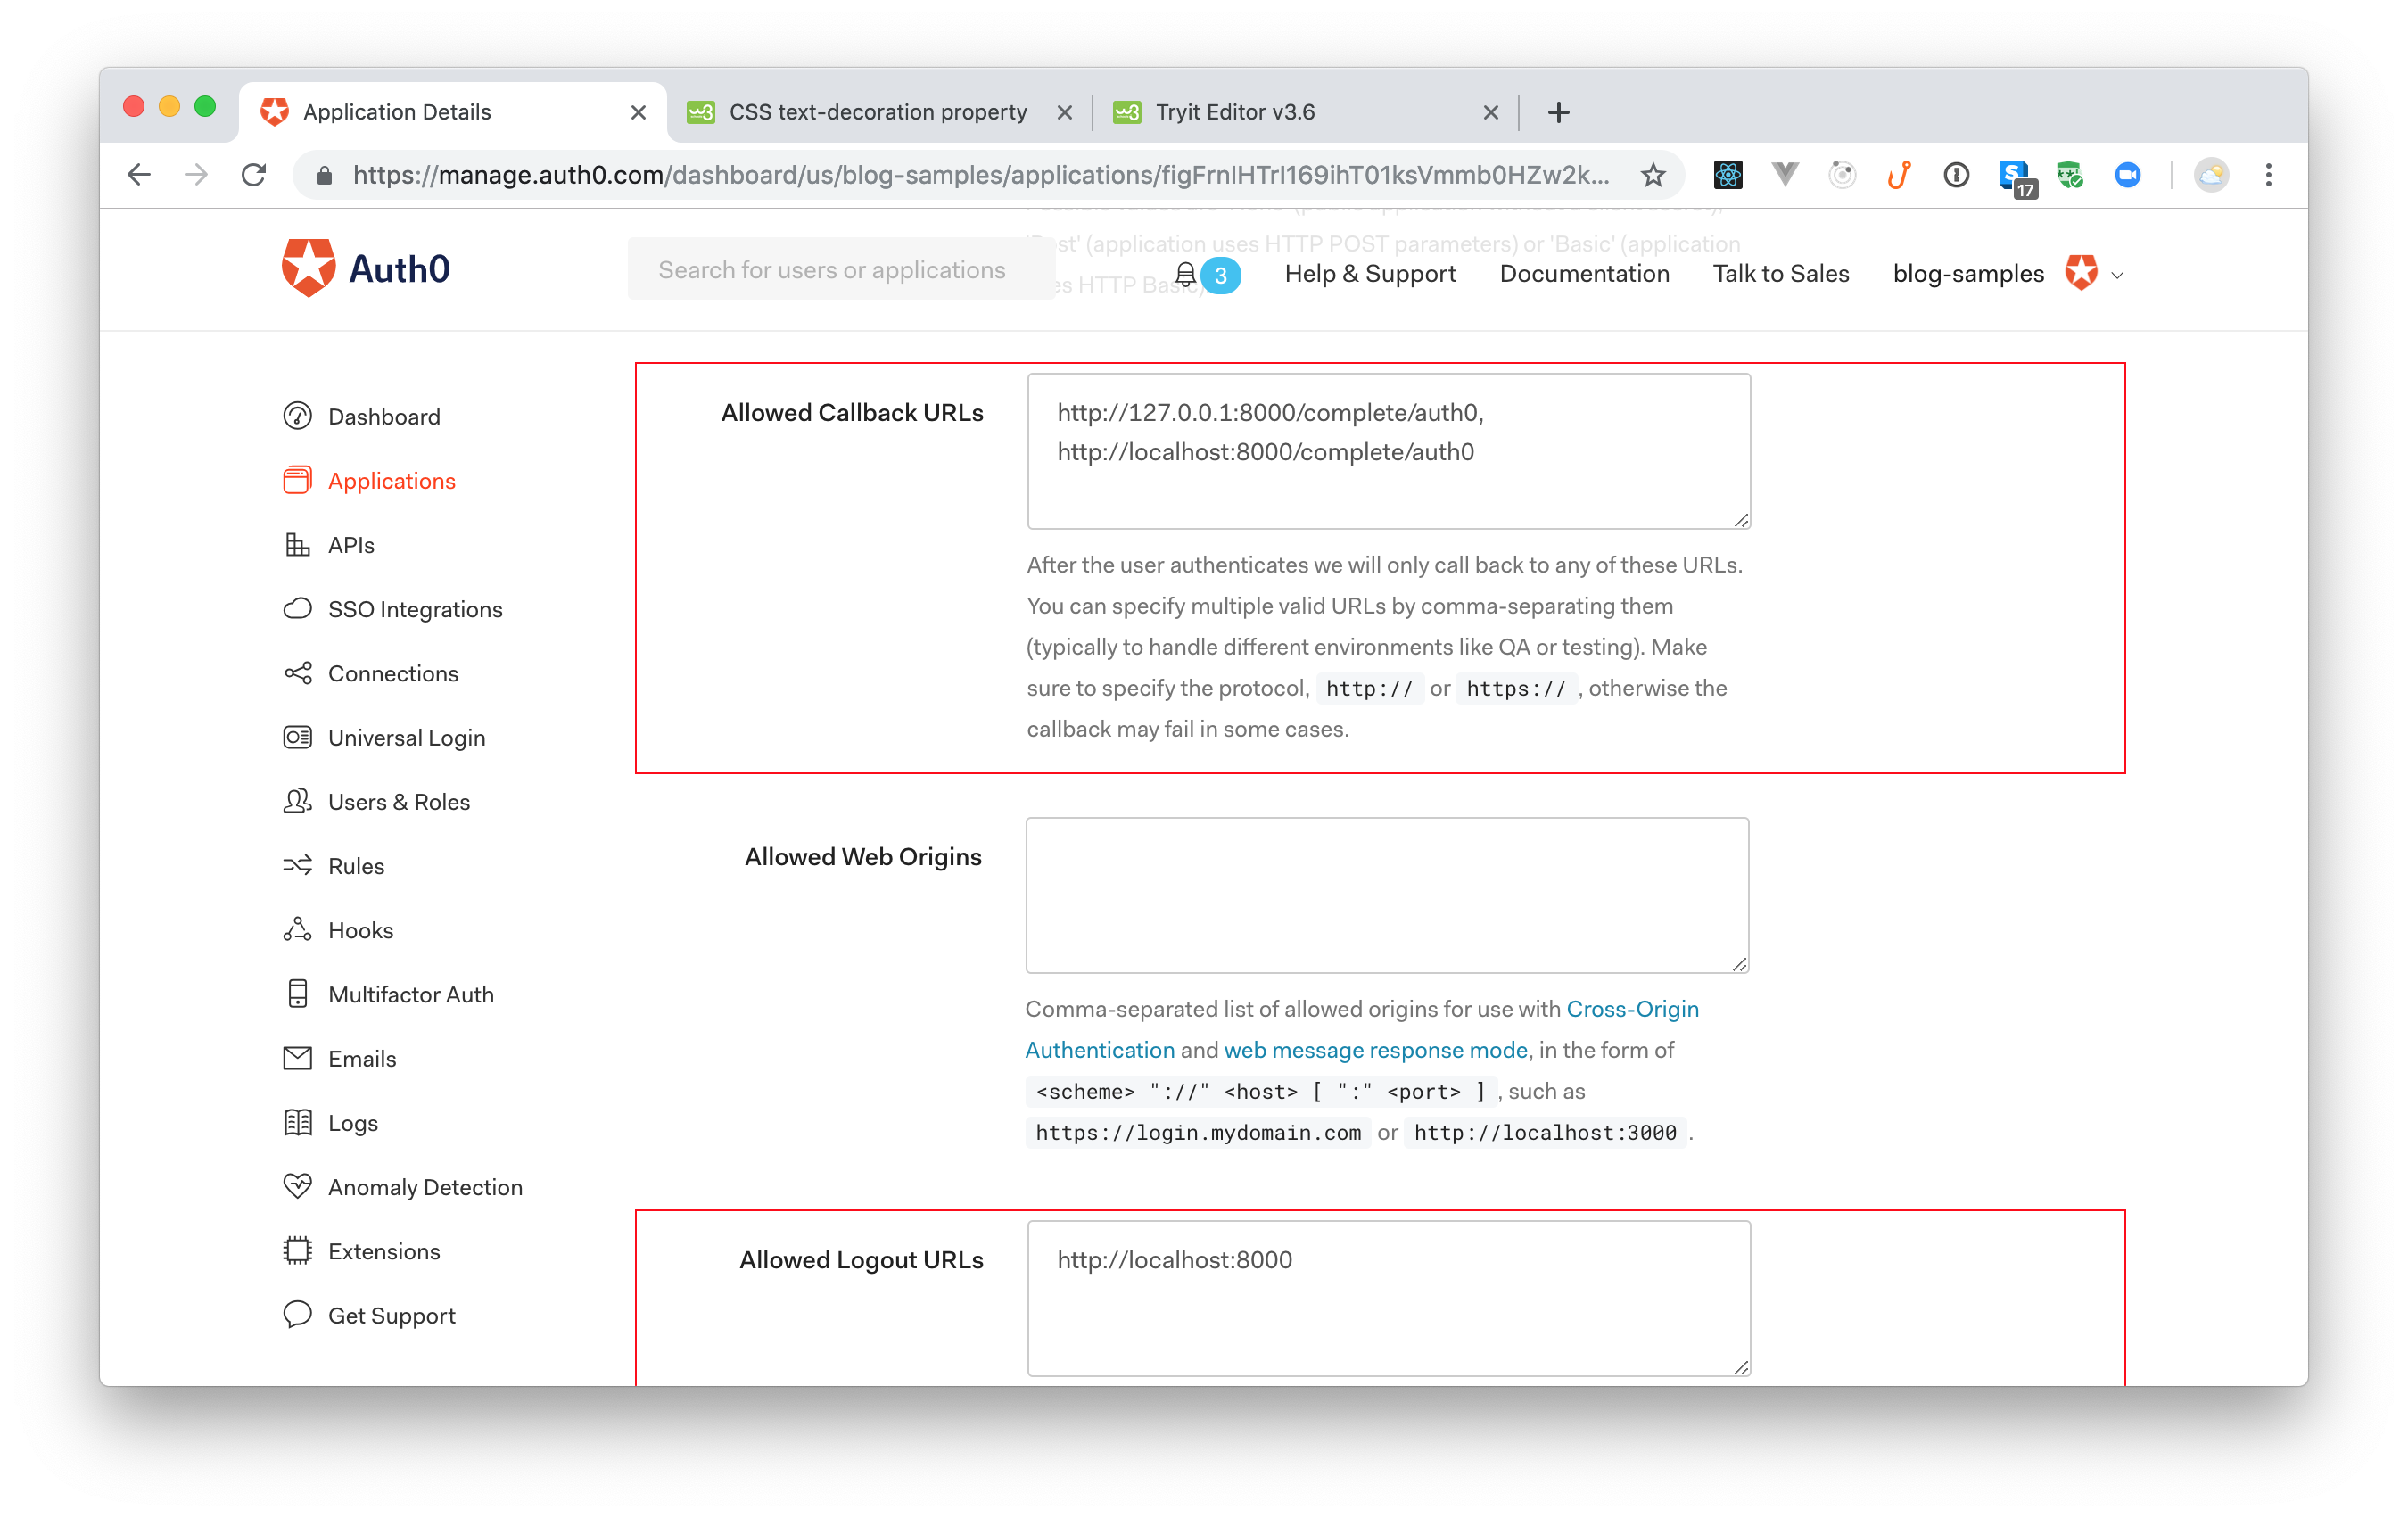Viewport: 2408px width, 1518px height.
Task: Click the notification bell icon
Action: pos(1185,274)
